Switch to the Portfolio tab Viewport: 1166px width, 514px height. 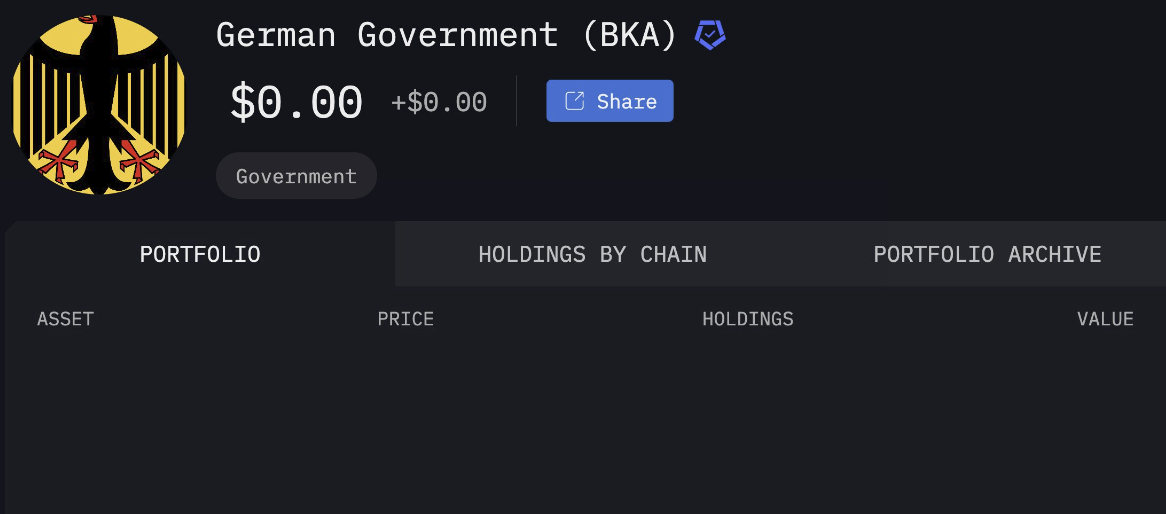200,254
